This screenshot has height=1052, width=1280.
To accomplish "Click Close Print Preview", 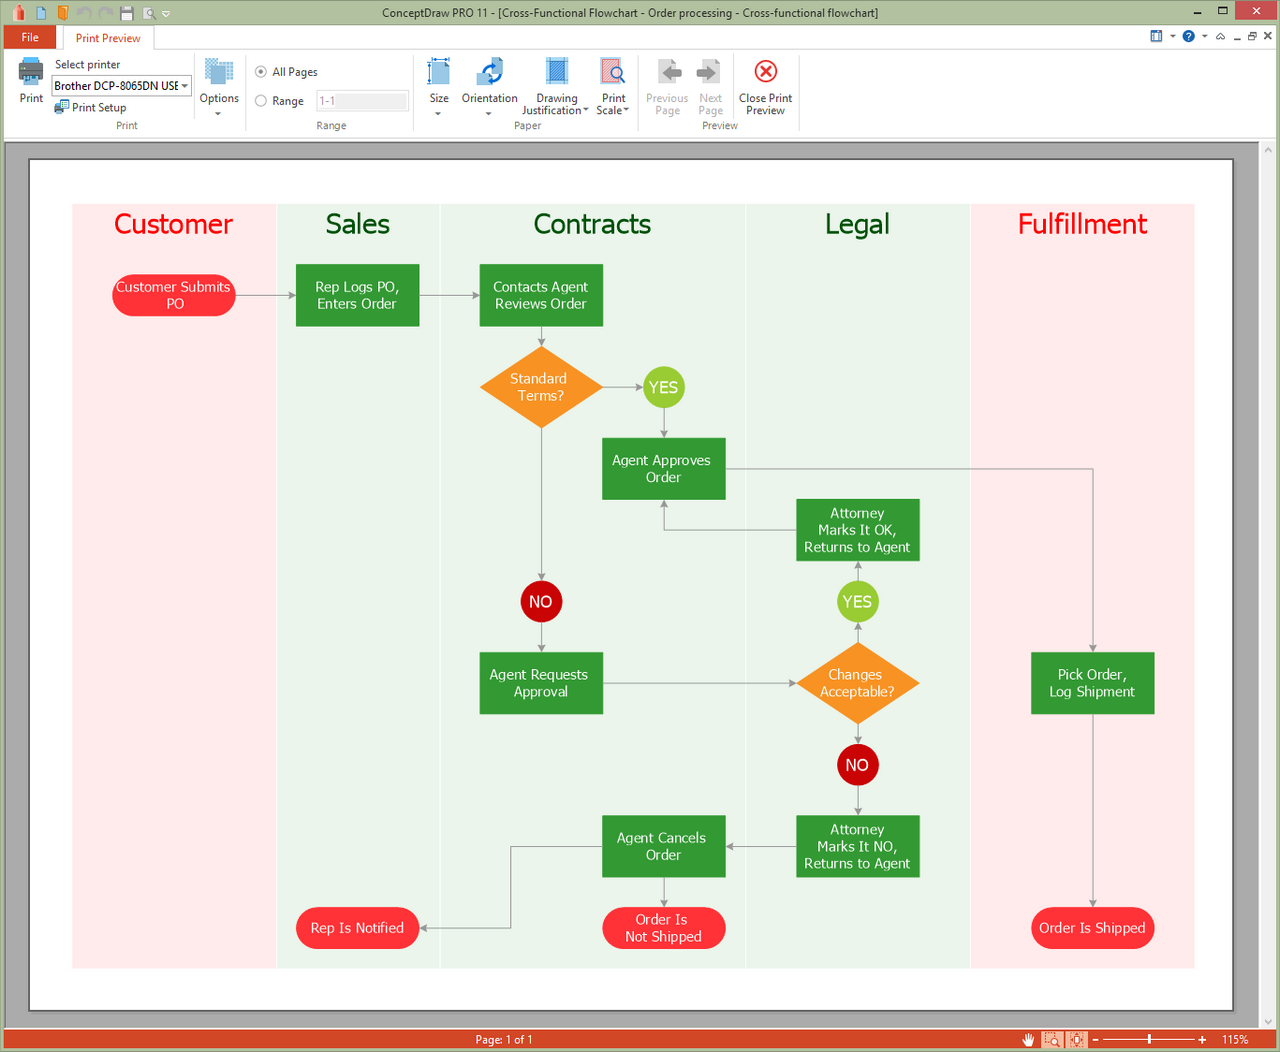I will coord(765,86).
